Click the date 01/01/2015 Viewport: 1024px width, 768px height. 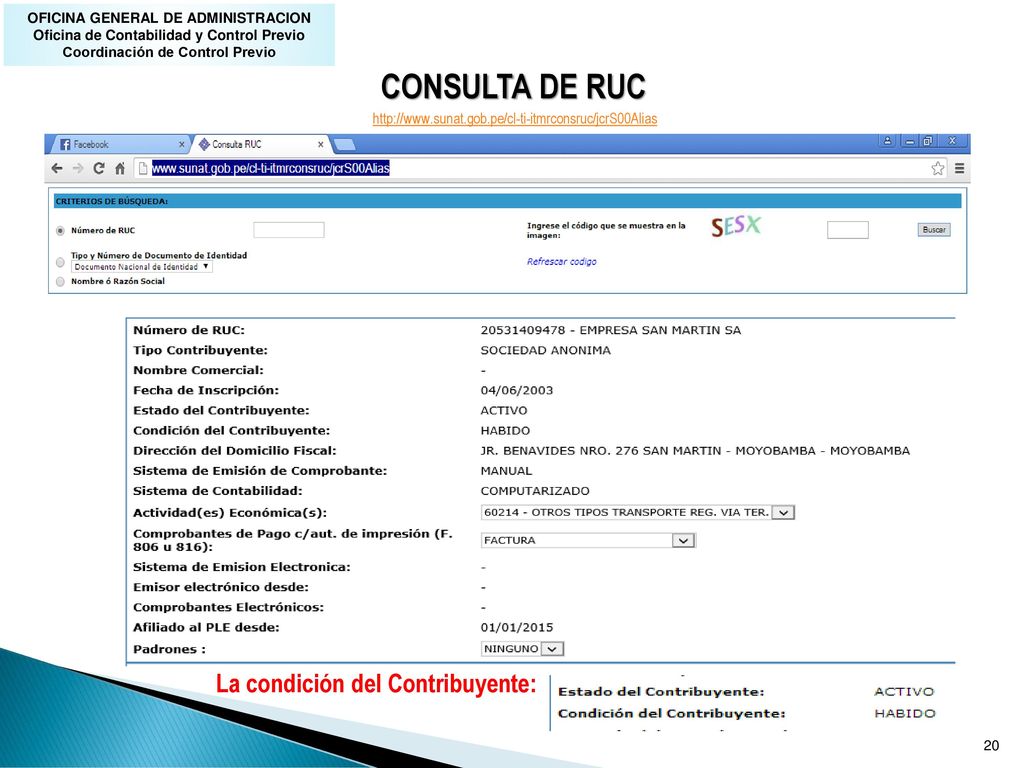(517, 628)
